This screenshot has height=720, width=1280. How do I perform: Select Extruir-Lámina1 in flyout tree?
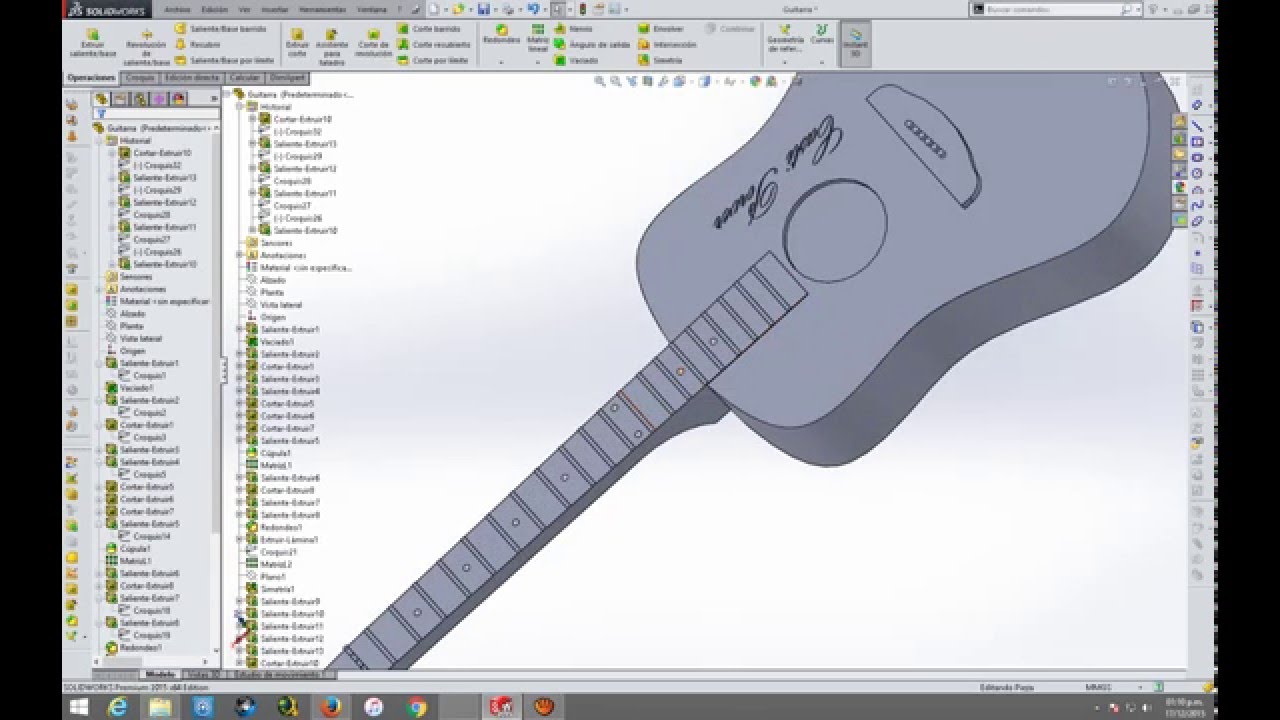pos(282,539)
